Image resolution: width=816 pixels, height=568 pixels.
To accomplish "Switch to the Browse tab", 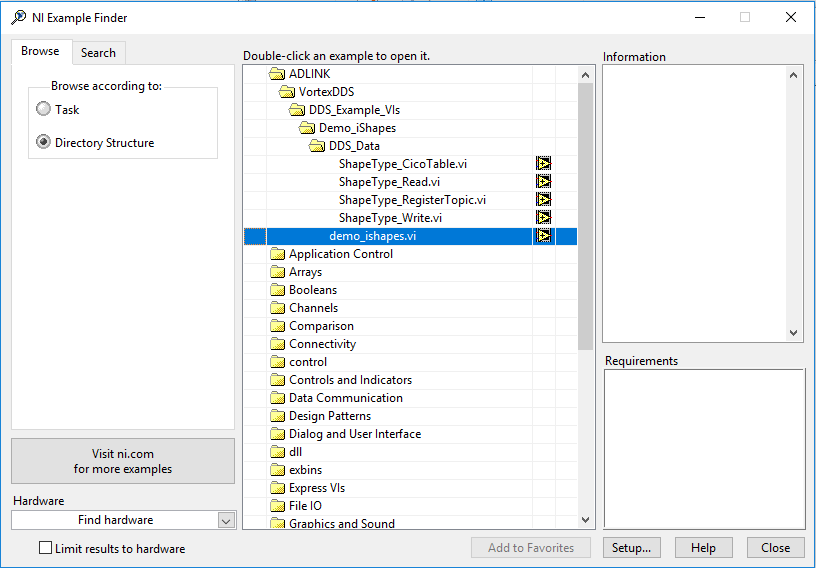I will pos(40,51).
